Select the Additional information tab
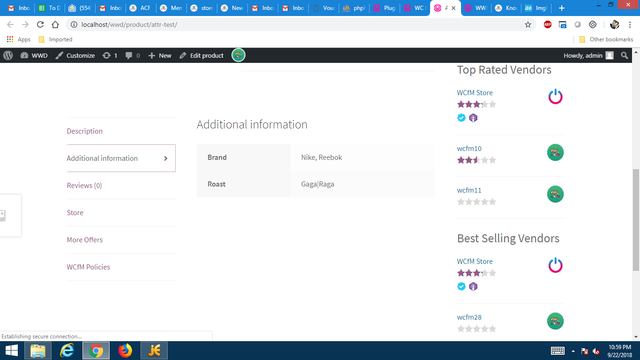The width and height of the screenshot is (640, 360). click(x=121, y=158)
